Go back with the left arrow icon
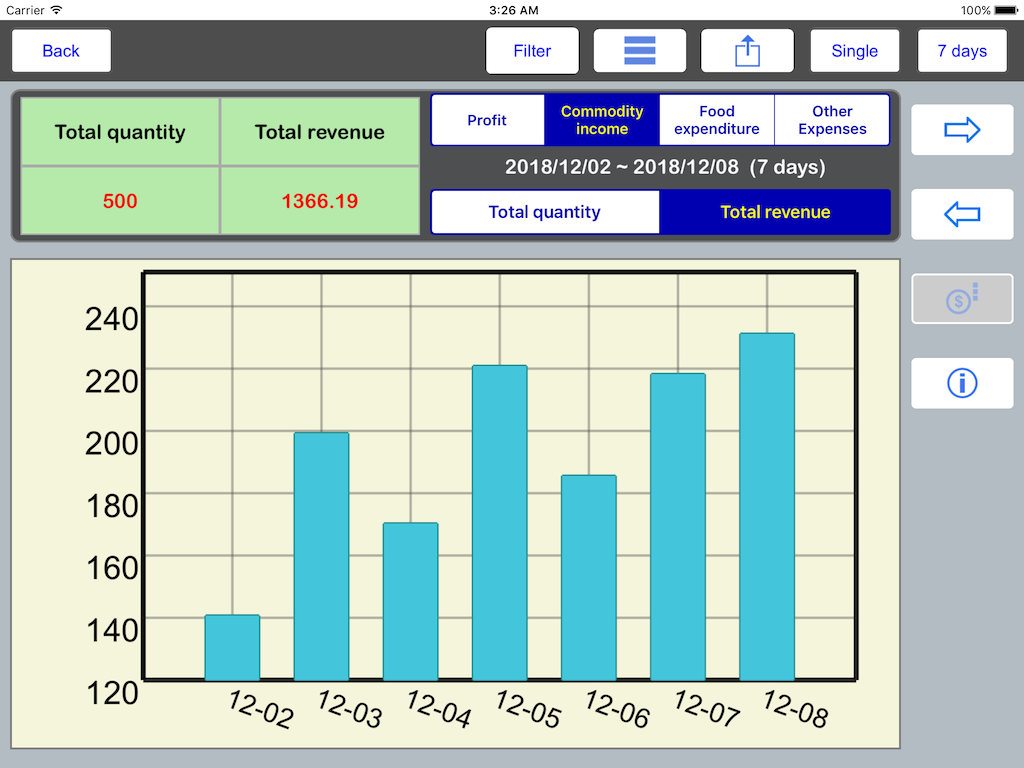Screen dimensions: 1024x768 [961, 214]
